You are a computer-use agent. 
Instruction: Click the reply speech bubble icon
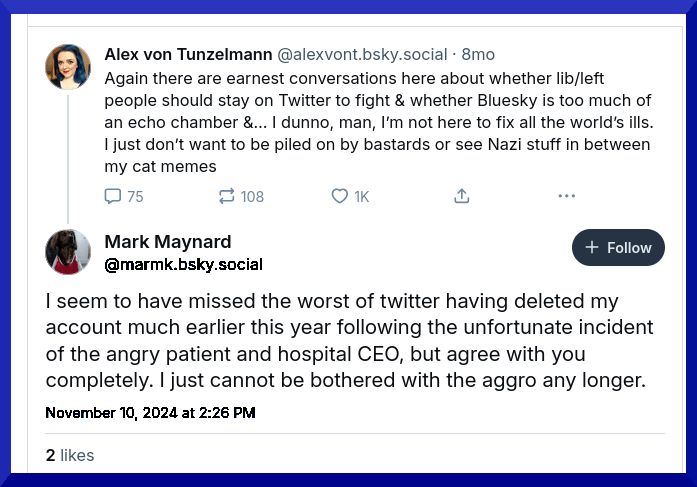113,197
